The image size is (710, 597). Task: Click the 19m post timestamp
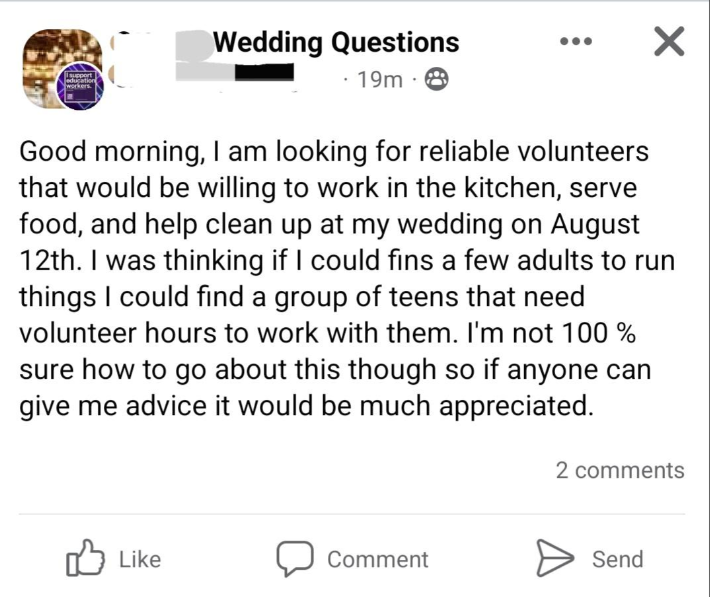pyautogui.click(x=379, y=80)
